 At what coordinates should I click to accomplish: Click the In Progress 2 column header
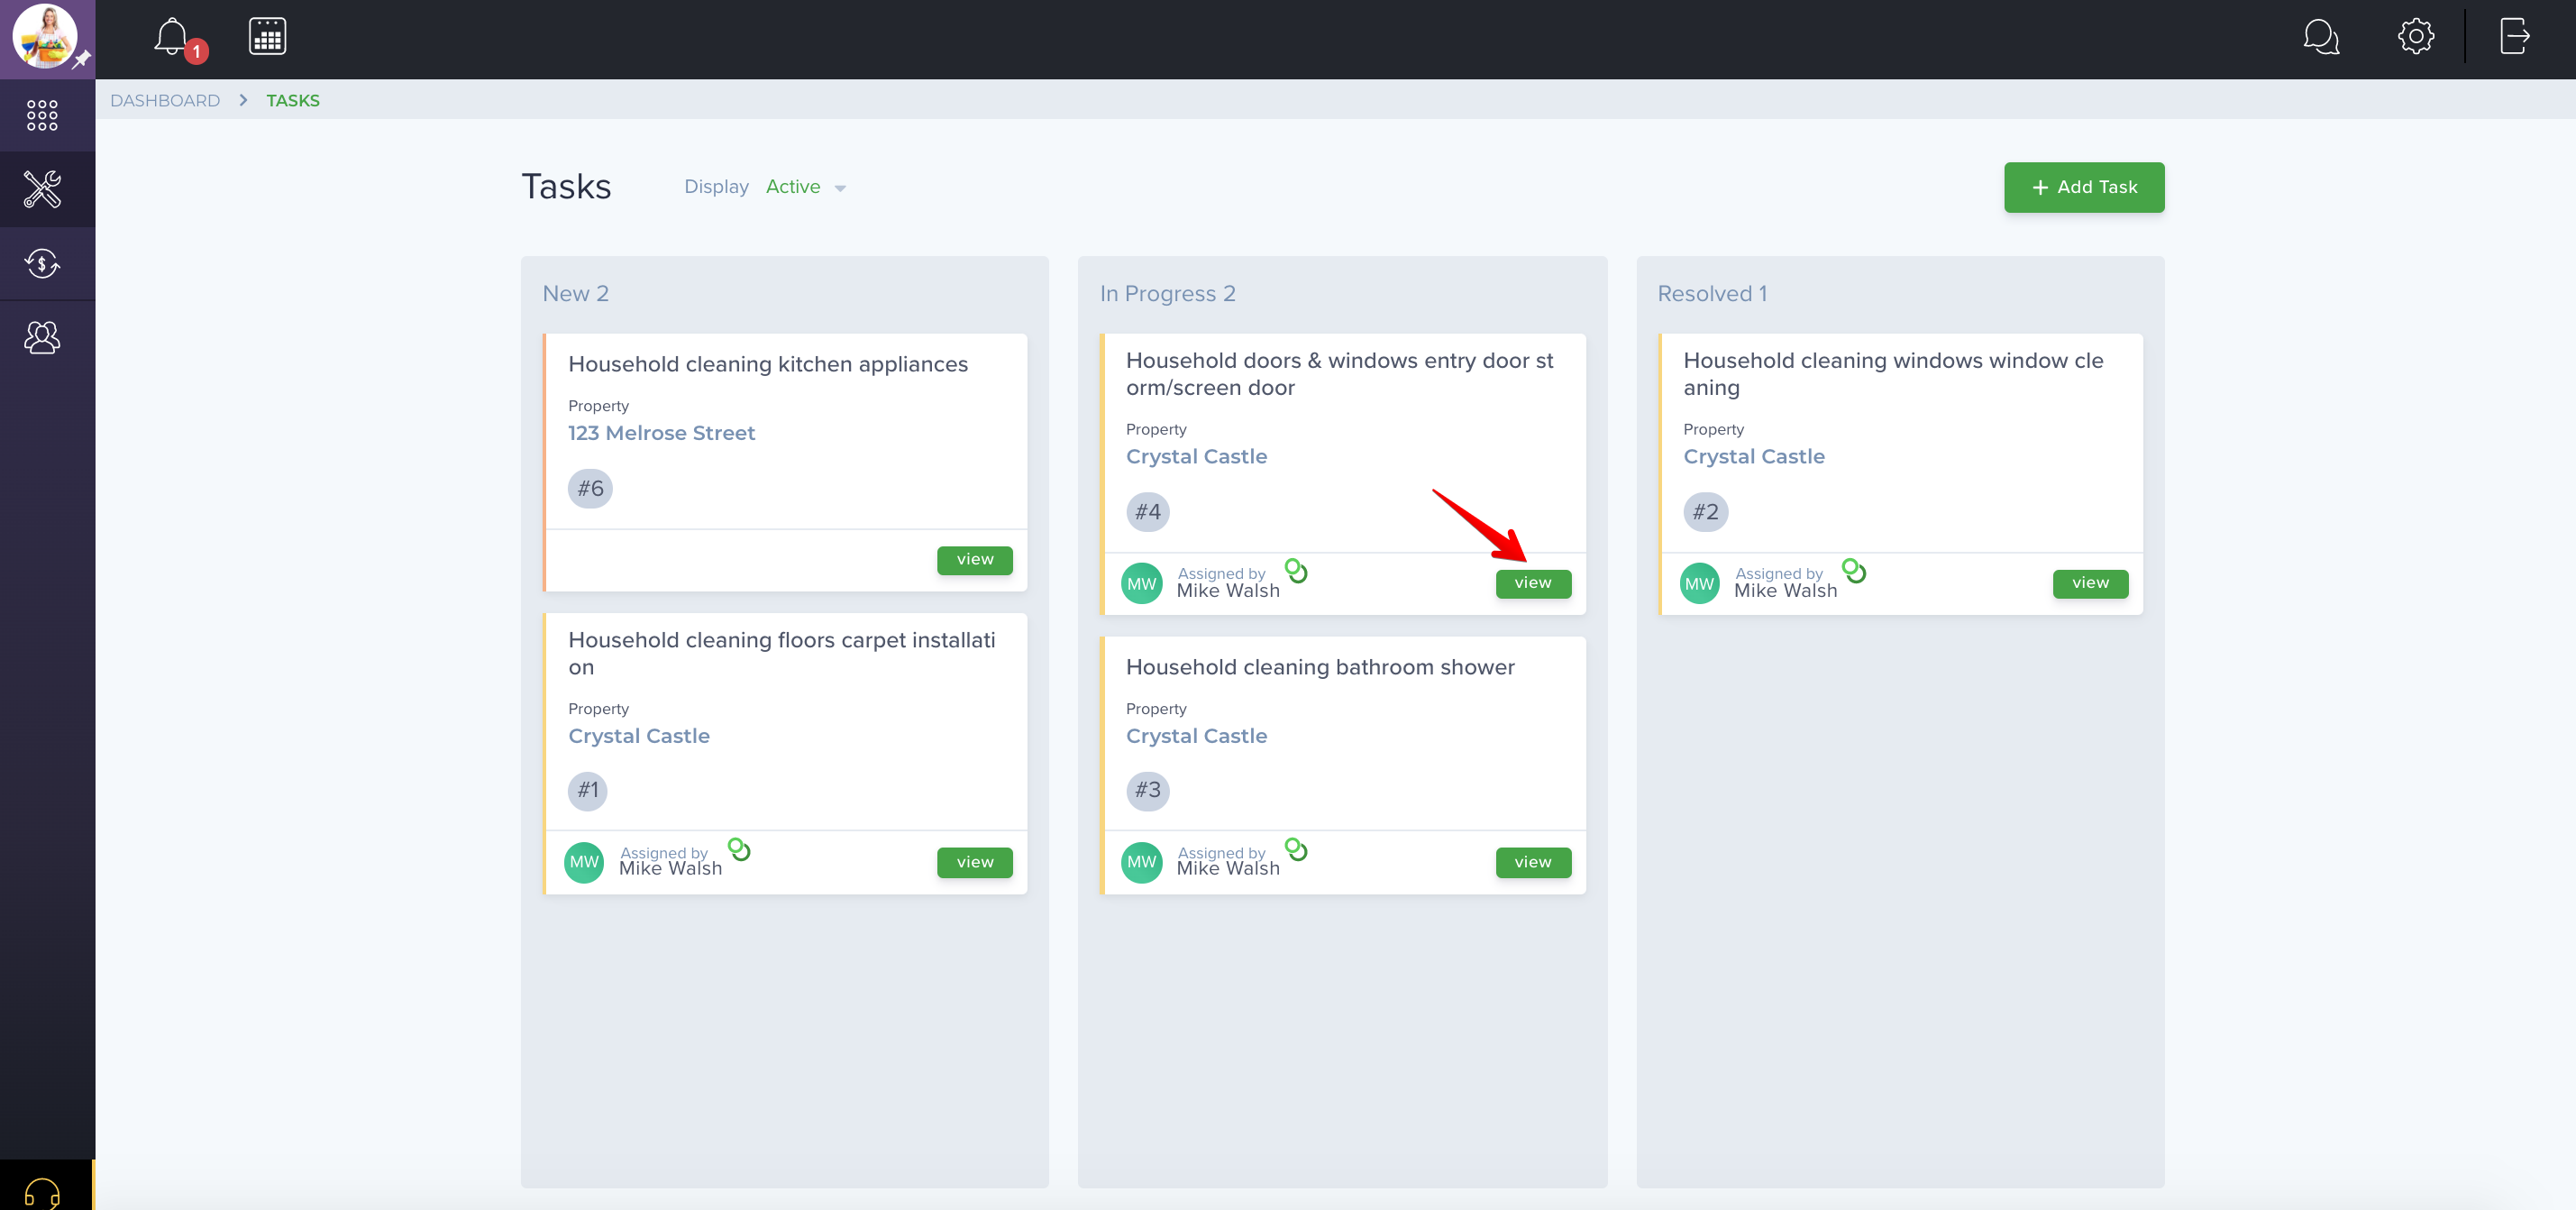click(1167, 294)
